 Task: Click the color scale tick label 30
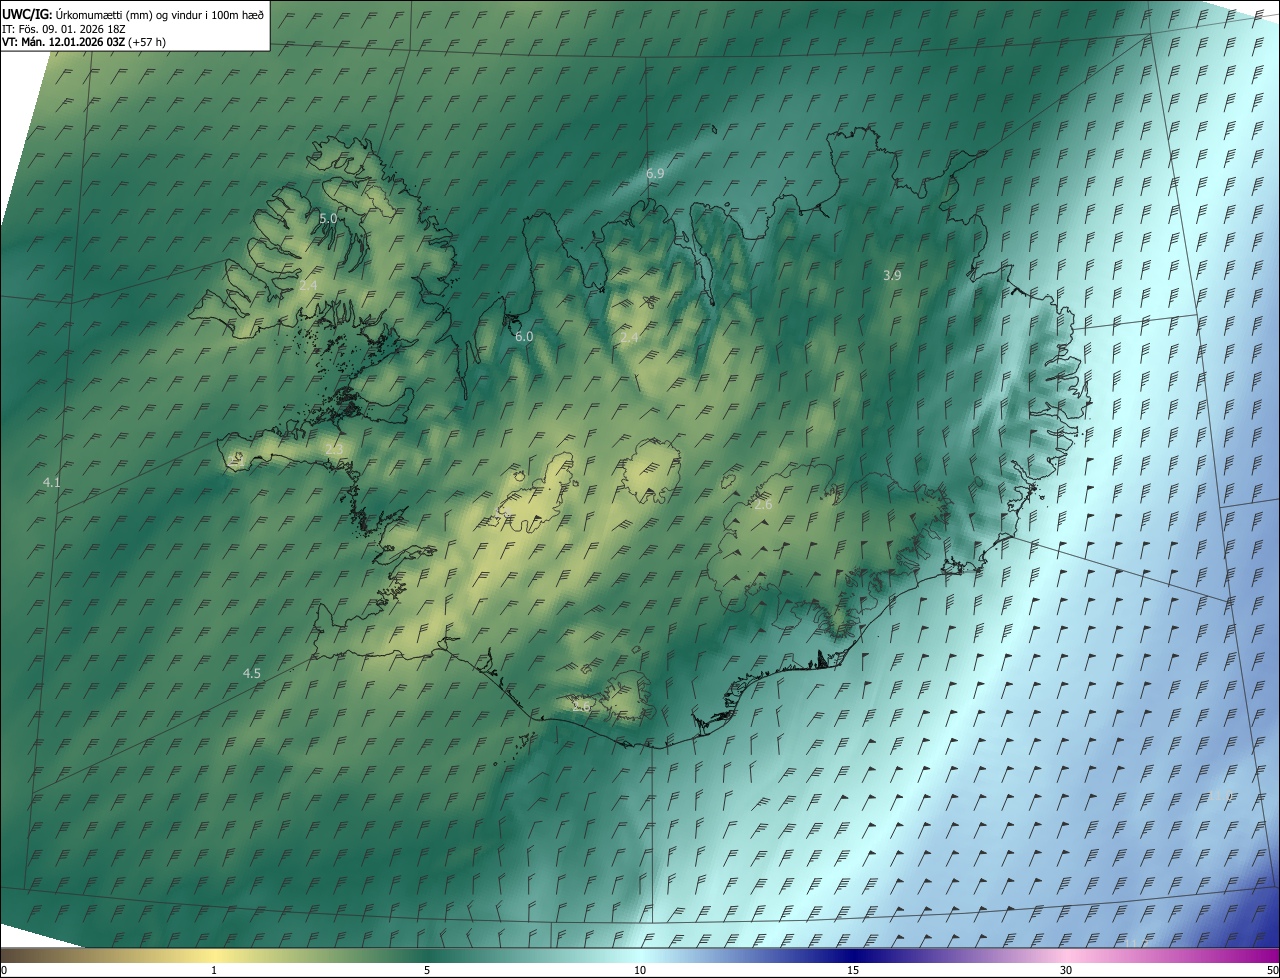pyautogui.click(x=1066, y=970)
